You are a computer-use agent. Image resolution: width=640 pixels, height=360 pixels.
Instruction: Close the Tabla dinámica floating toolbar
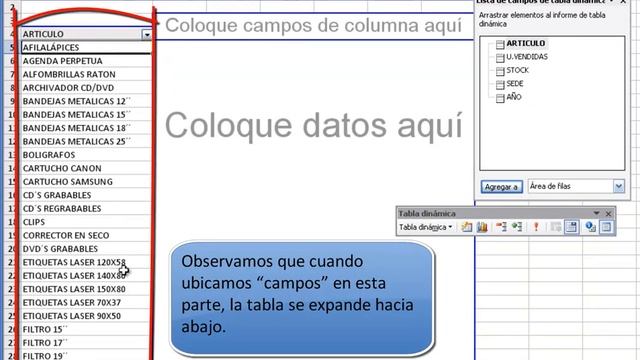click(x=609, y=213)
